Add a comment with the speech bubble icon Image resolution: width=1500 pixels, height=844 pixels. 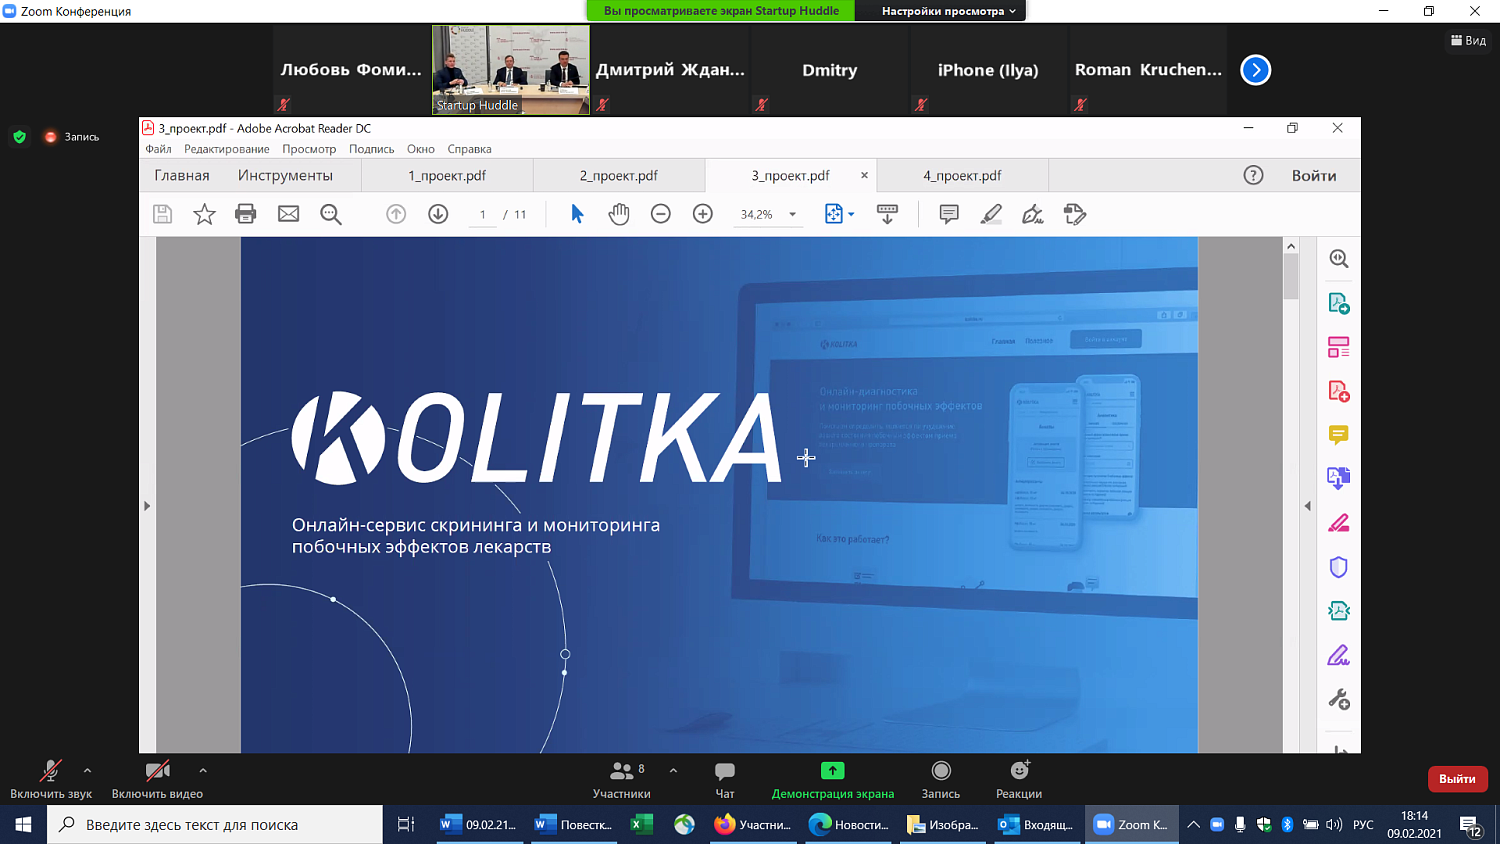tap(949, 214)
